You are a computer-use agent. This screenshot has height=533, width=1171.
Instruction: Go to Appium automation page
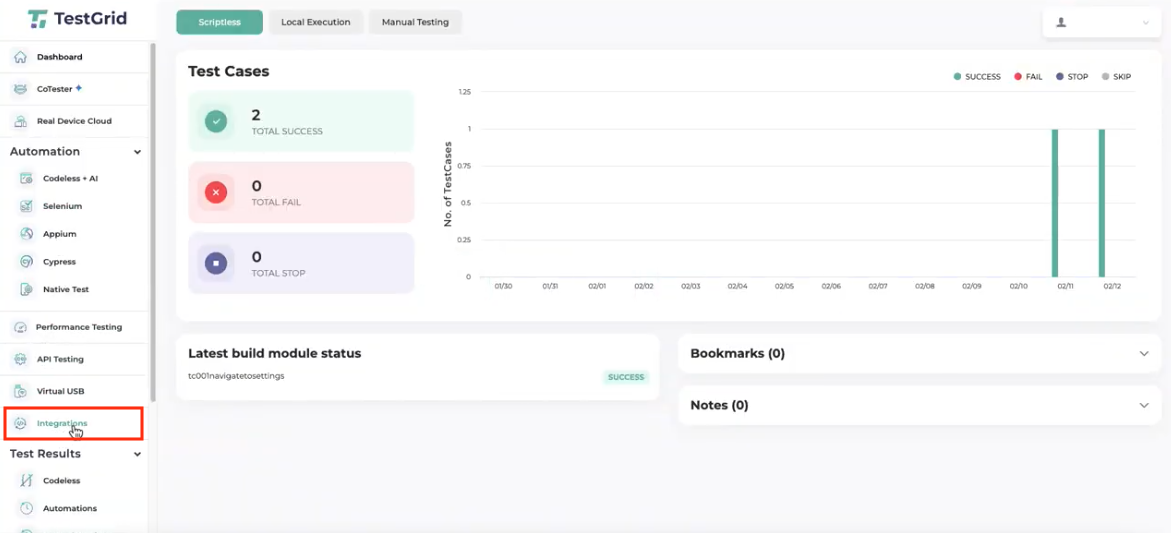60,234
